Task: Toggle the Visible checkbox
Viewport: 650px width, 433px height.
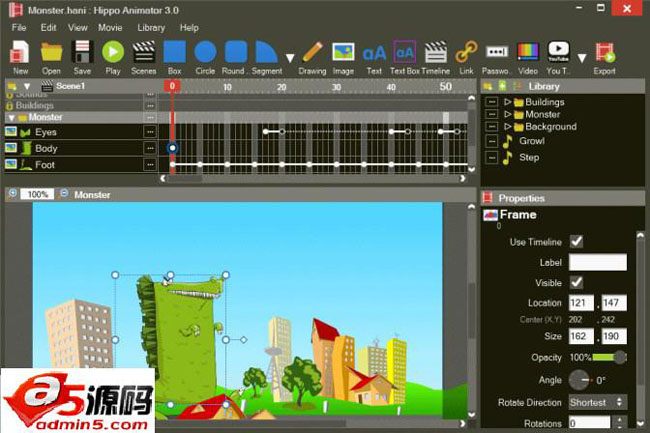Action: tap(576, 283)
